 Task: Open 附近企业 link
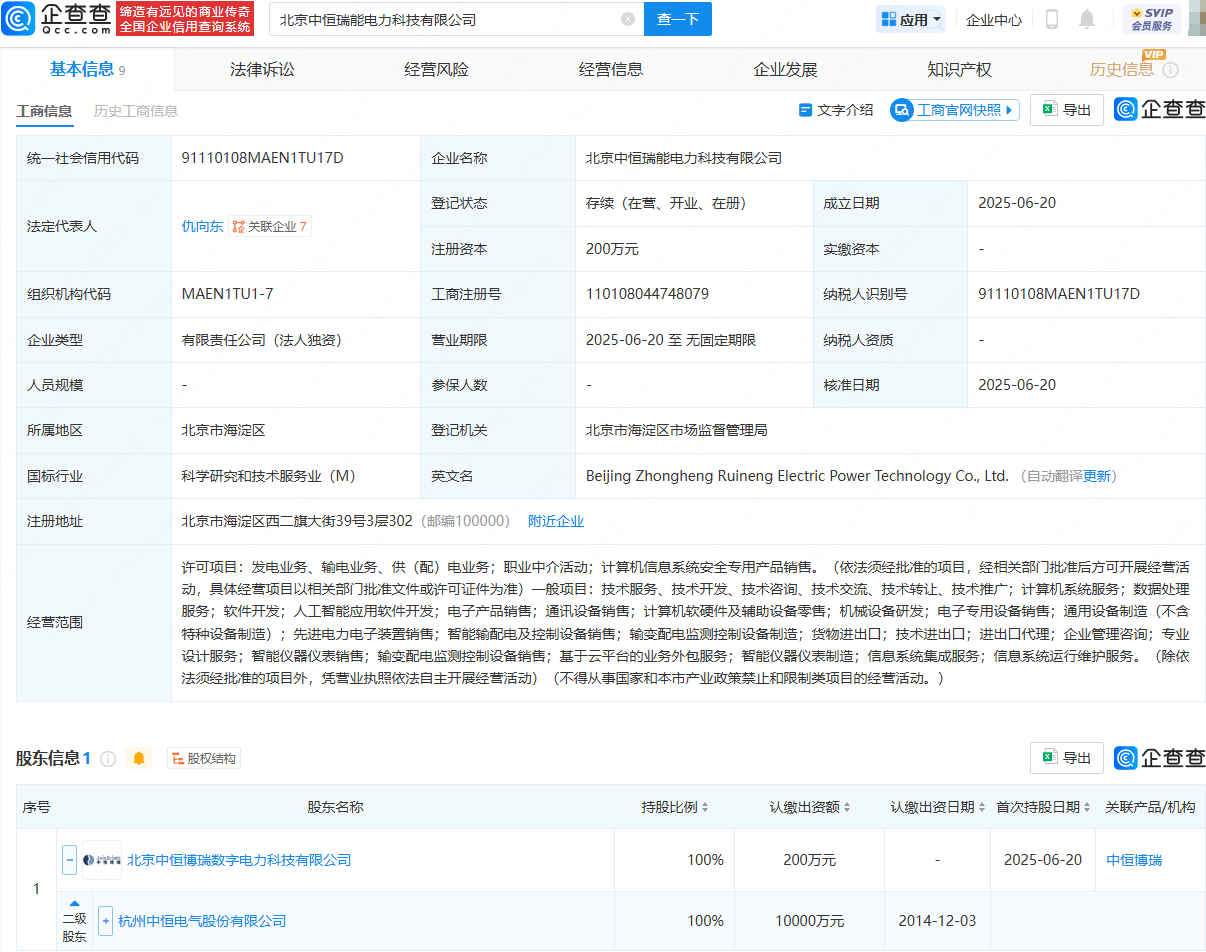tap(556, 521)
